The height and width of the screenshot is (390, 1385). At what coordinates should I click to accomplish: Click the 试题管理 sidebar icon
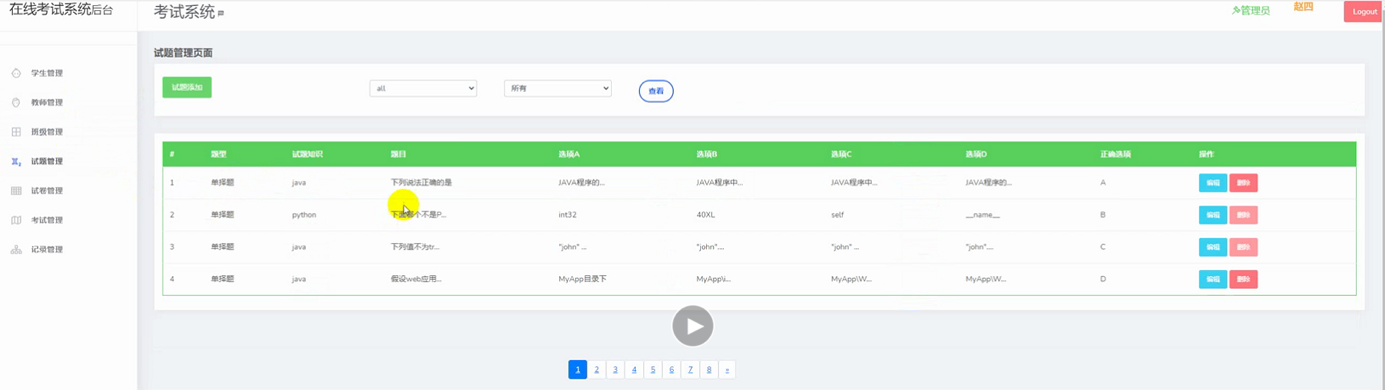click(16, 161)
